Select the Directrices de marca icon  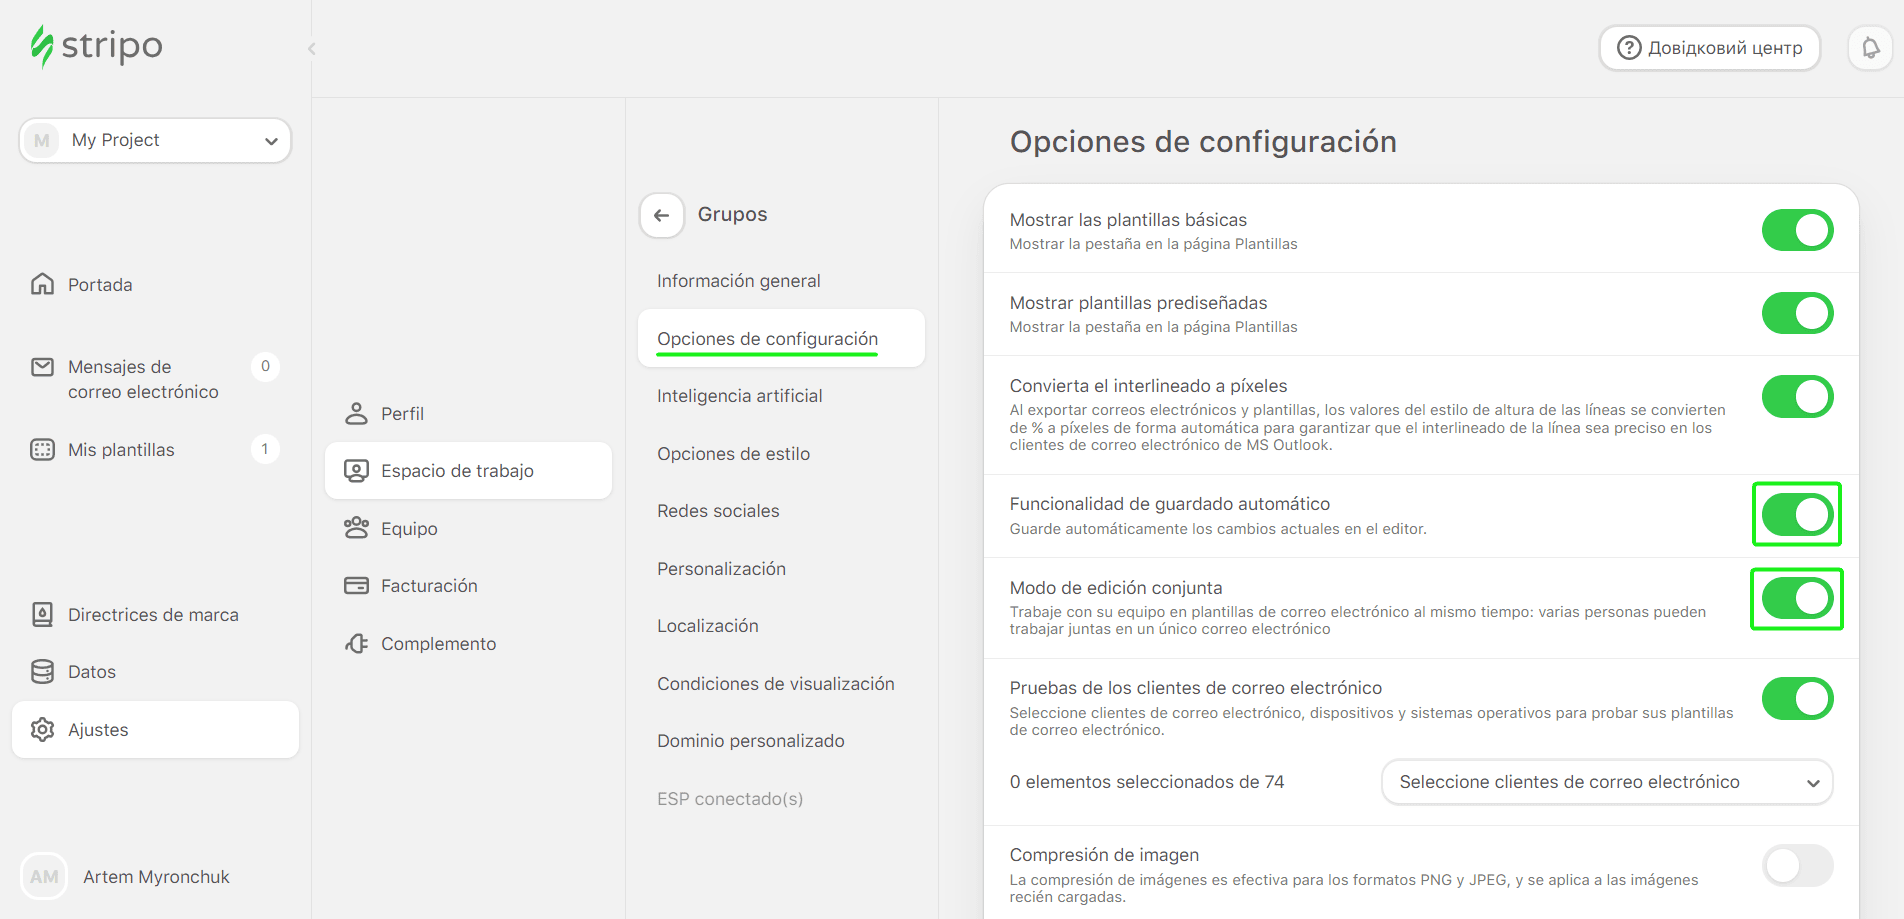point(42,614)
